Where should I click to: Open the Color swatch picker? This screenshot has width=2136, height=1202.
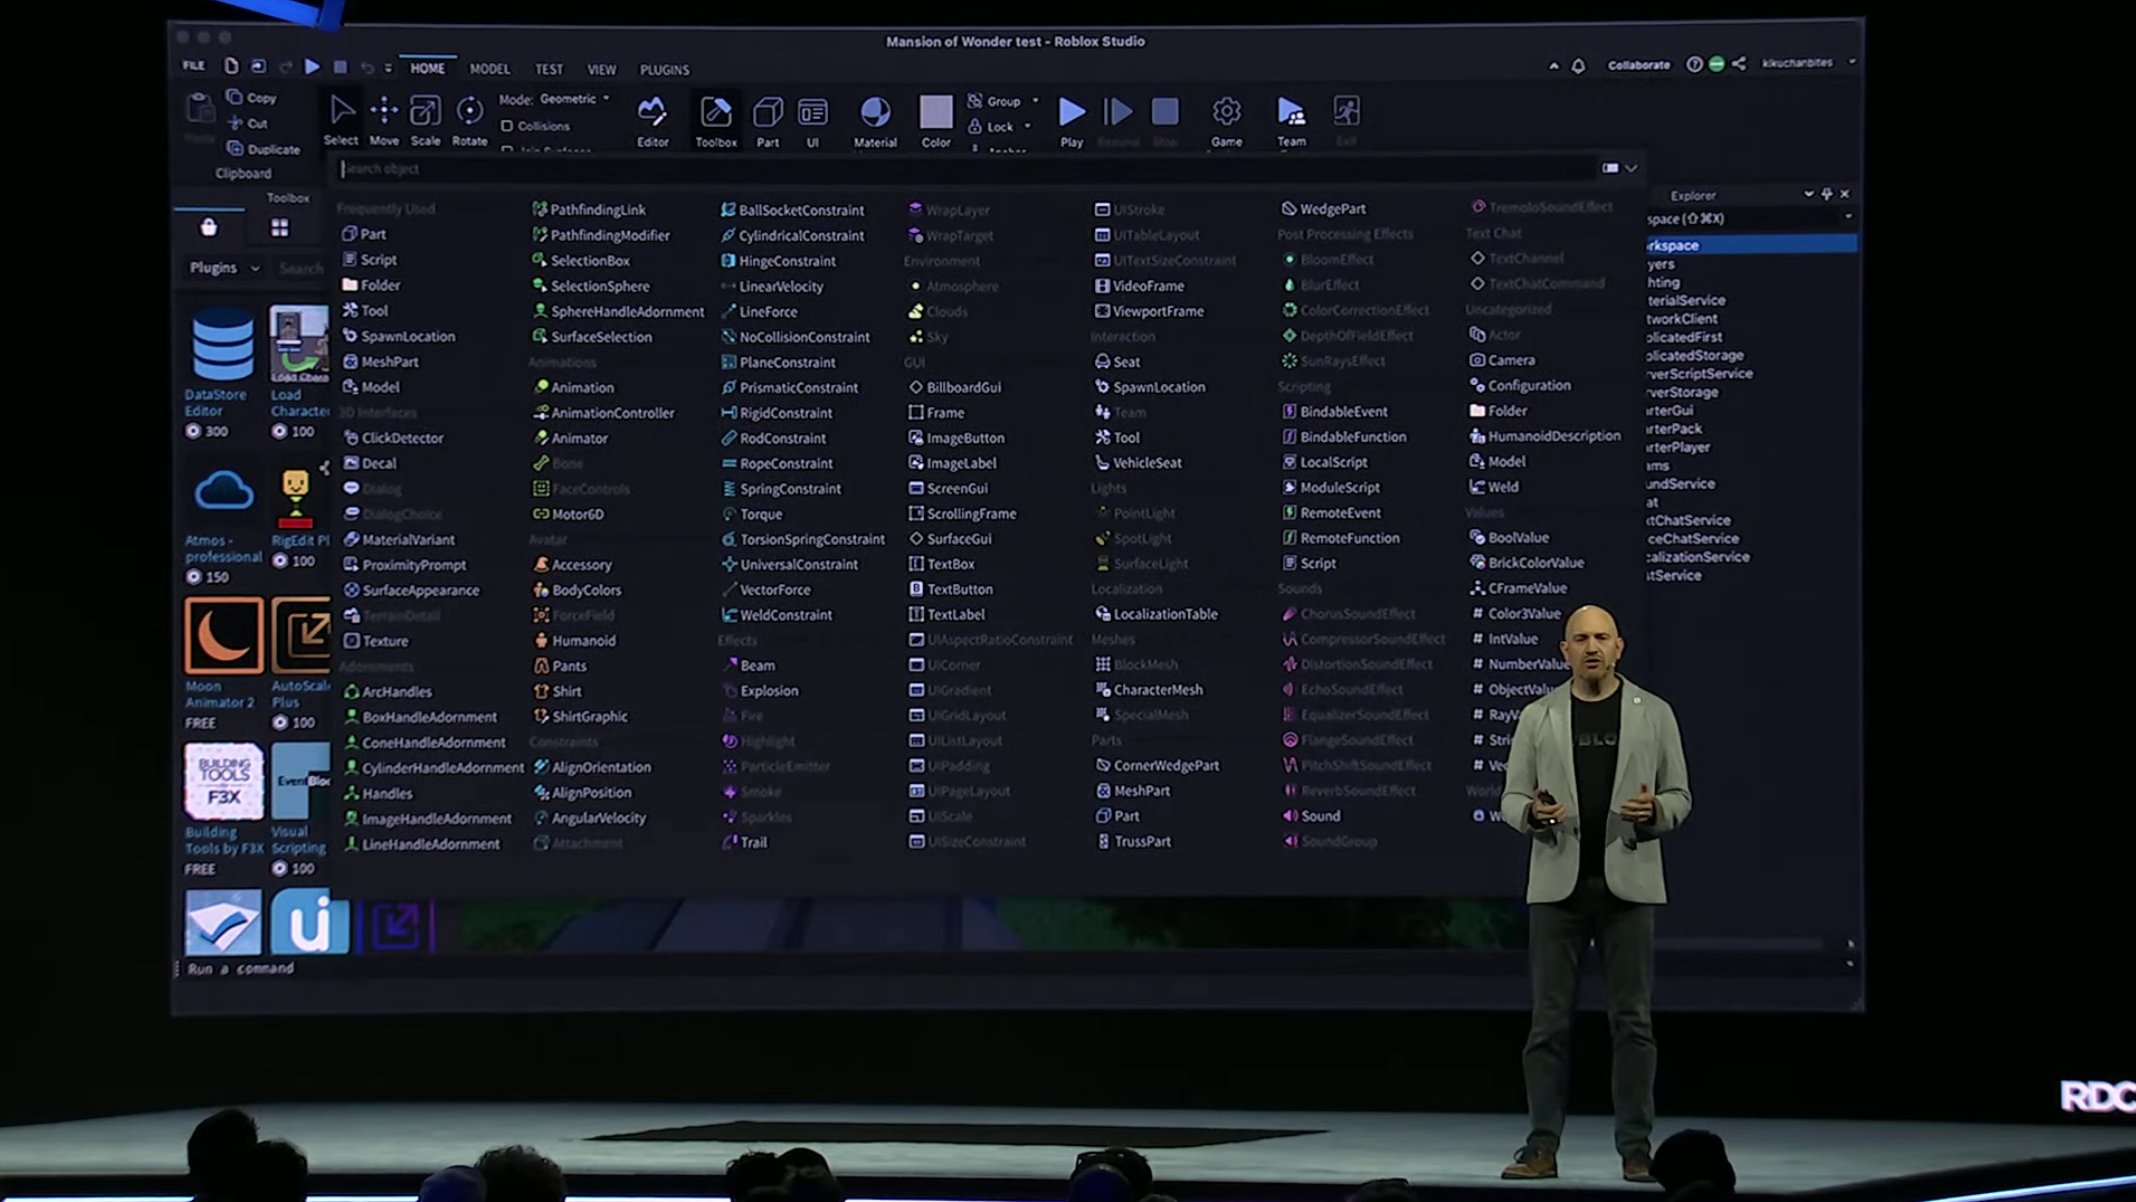pyautogui.click(x=936, y=121)
